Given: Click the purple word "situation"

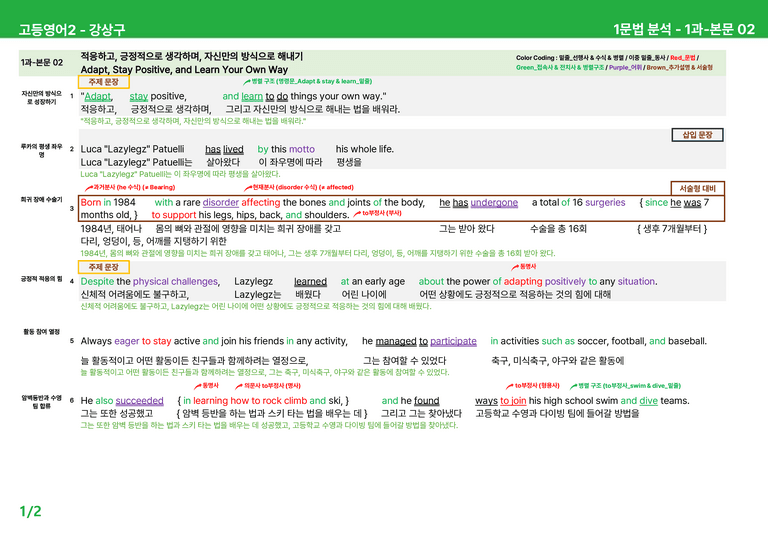Looking at the screenshot, I should 636,282.
